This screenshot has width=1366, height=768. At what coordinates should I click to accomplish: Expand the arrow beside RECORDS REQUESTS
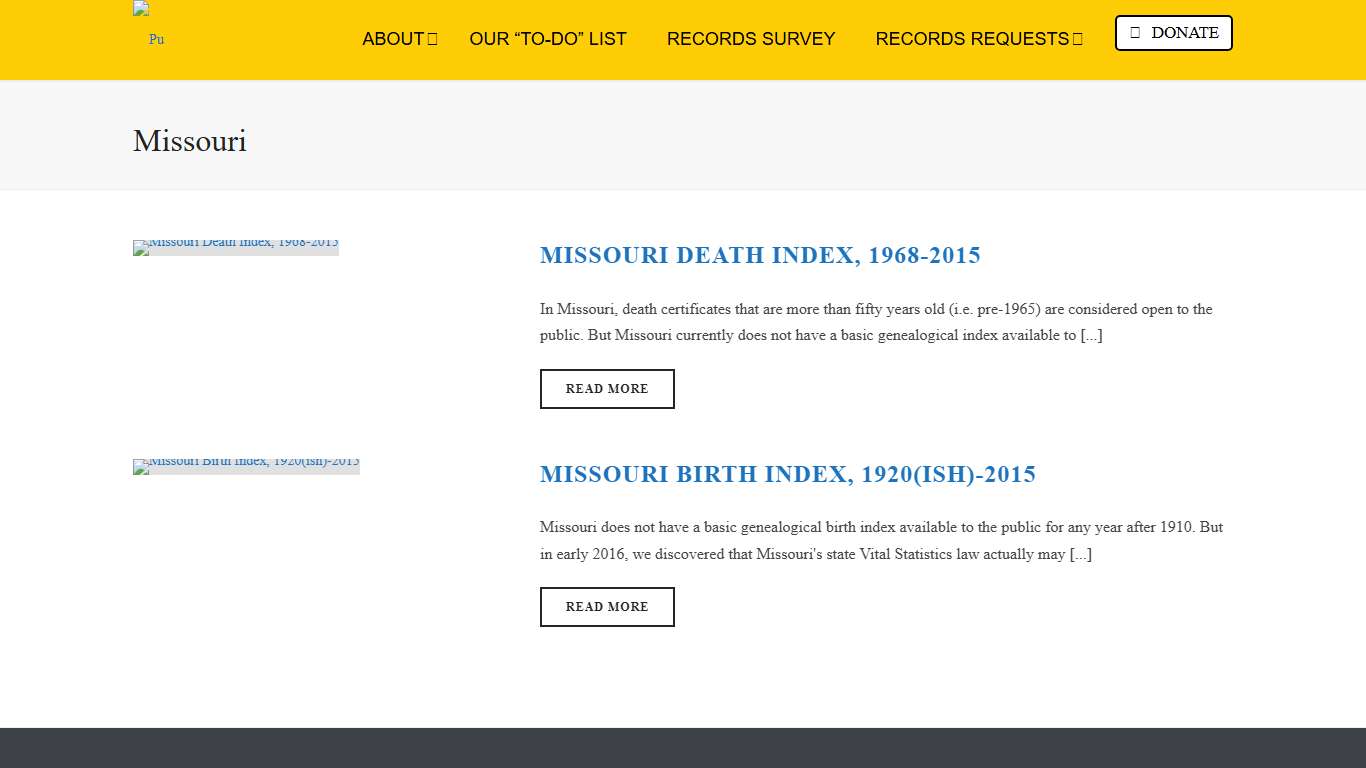(1078, 39)
